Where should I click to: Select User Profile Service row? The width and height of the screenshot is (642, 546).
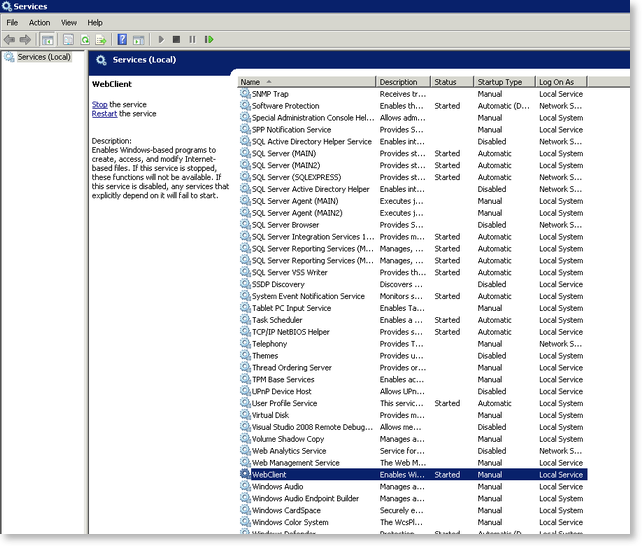click(x=414, y=403)
